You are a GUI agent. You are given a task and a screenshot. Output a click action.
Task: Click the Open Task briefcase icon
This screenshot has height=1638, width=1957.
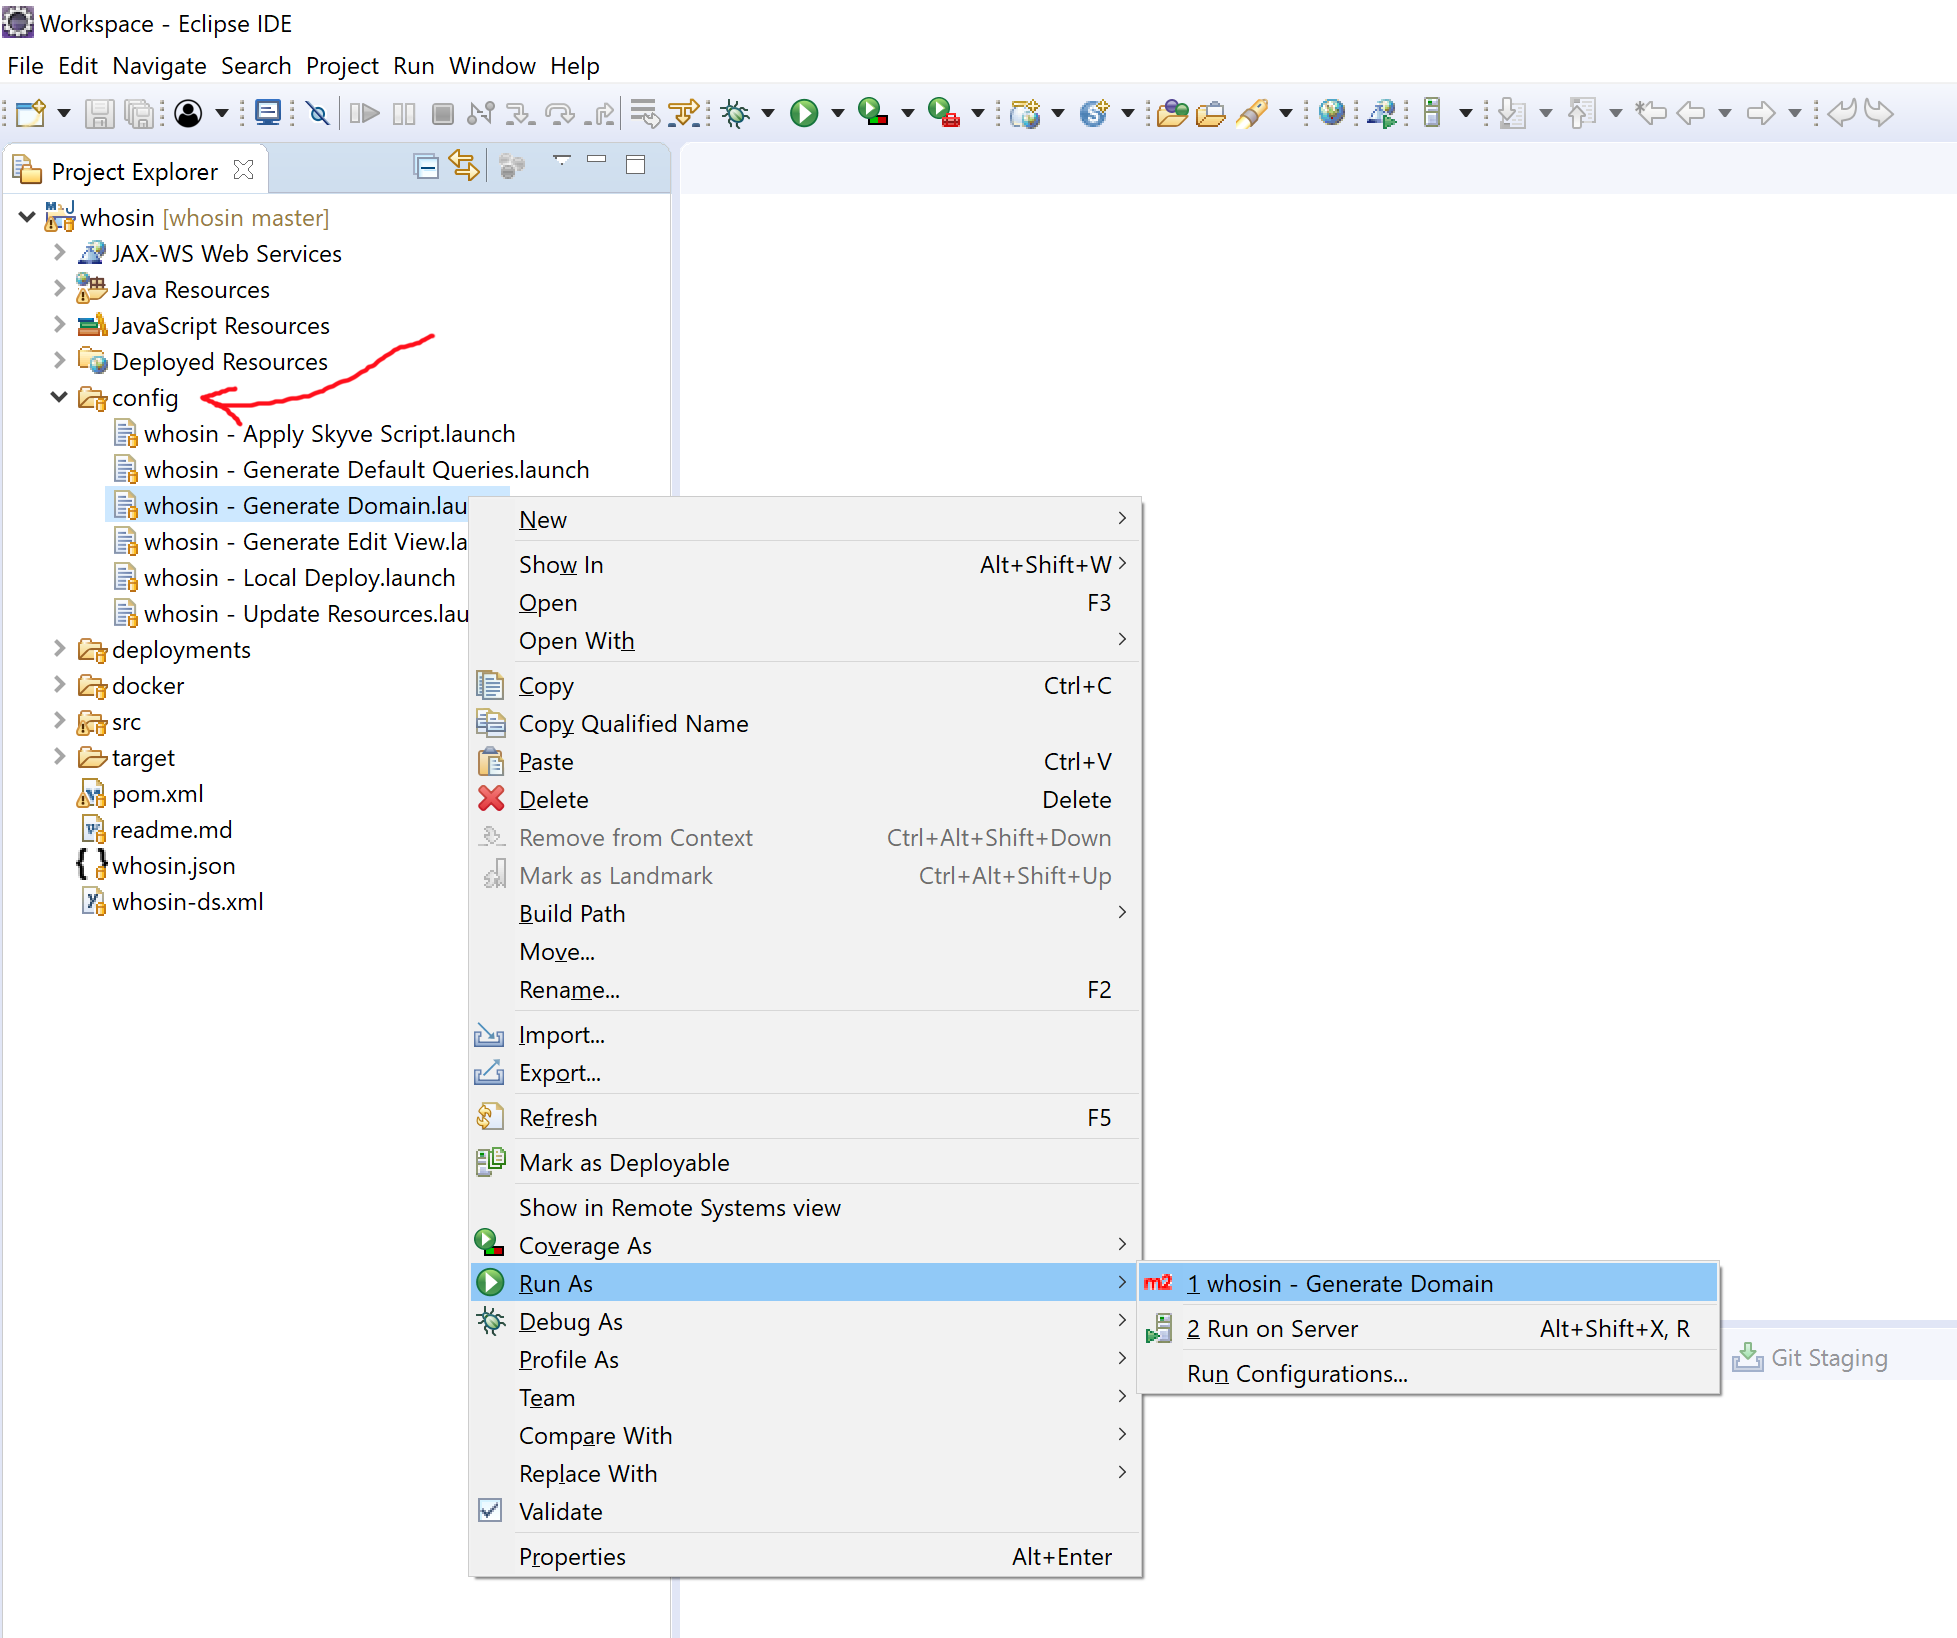pos(1210,113)
